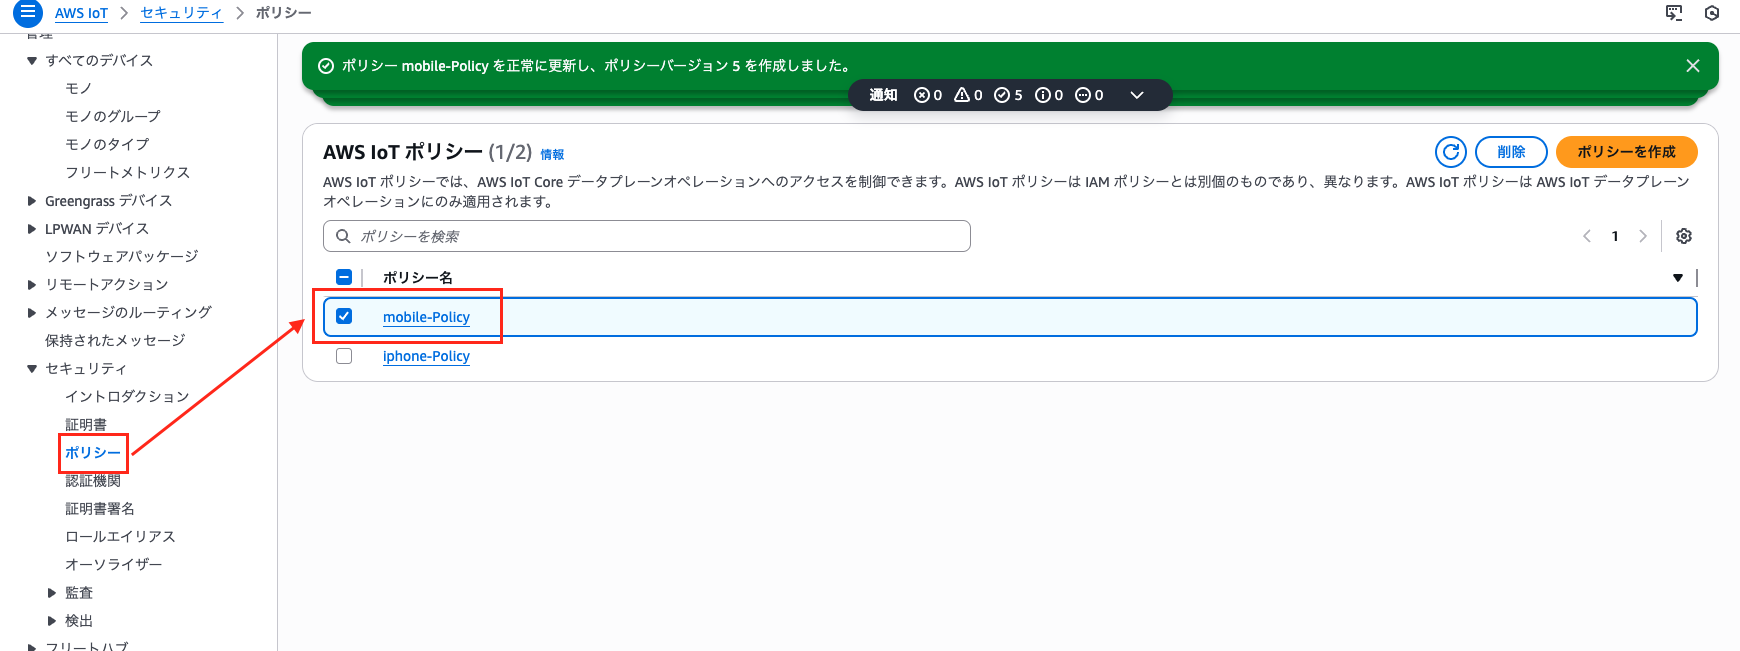Expand the 検出 section

tap(52, 621)
